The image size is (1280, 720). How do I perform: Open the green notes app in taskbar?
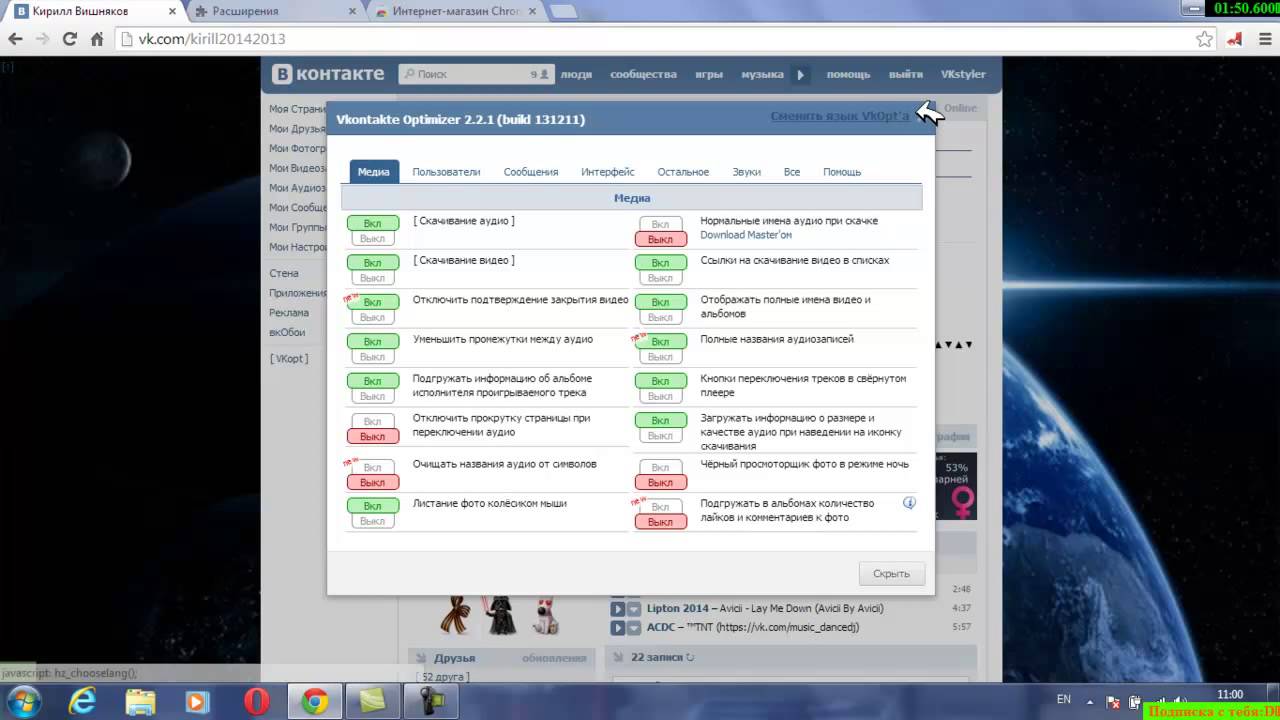click(373, 702)
